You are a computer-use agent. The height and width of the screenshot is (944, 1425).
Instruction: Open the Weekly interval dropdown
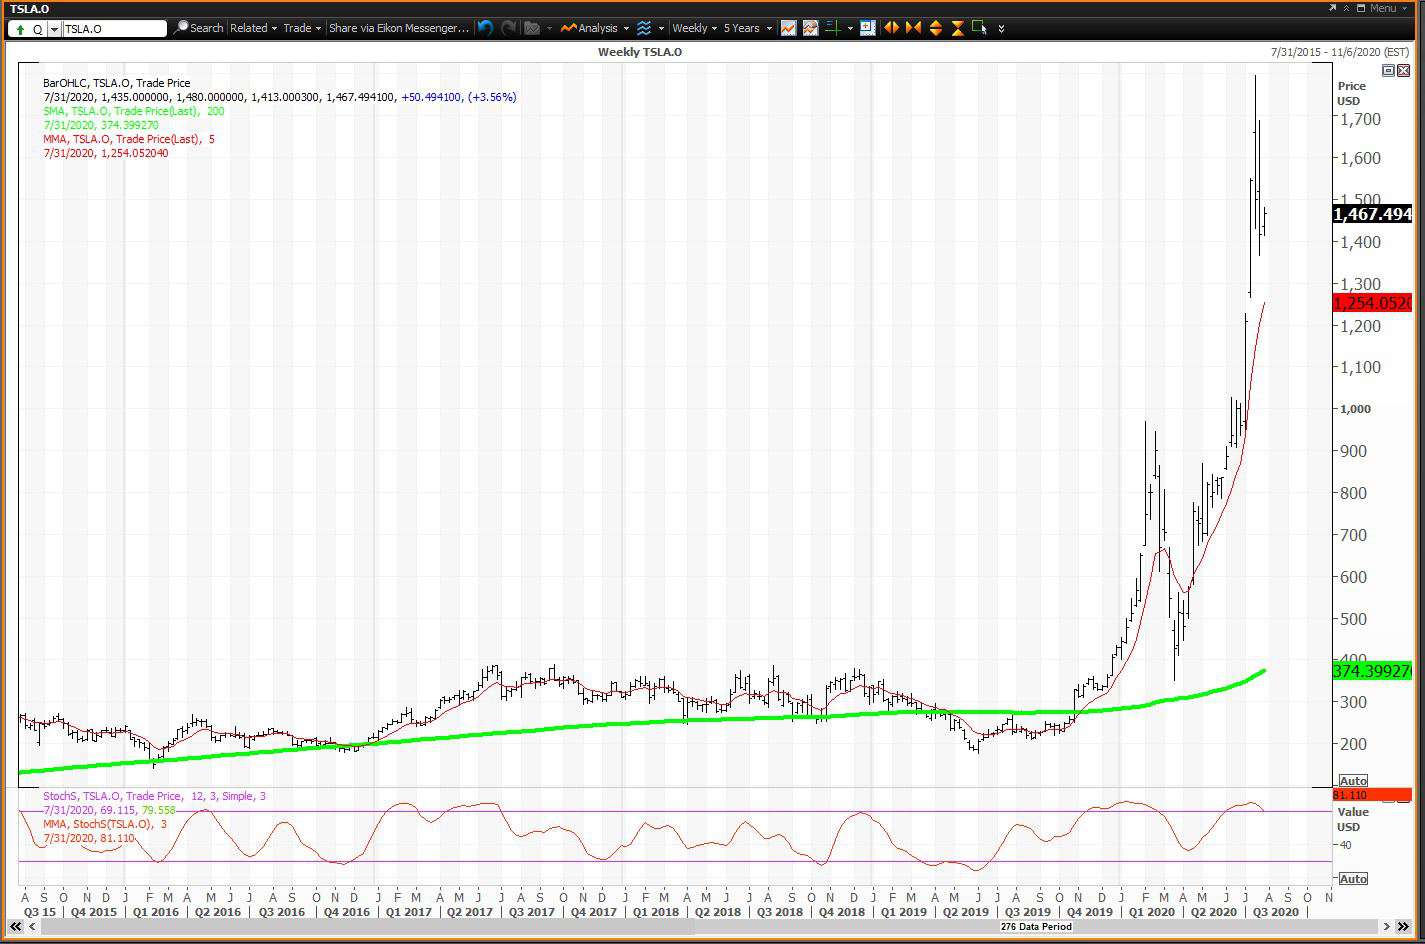694,28
